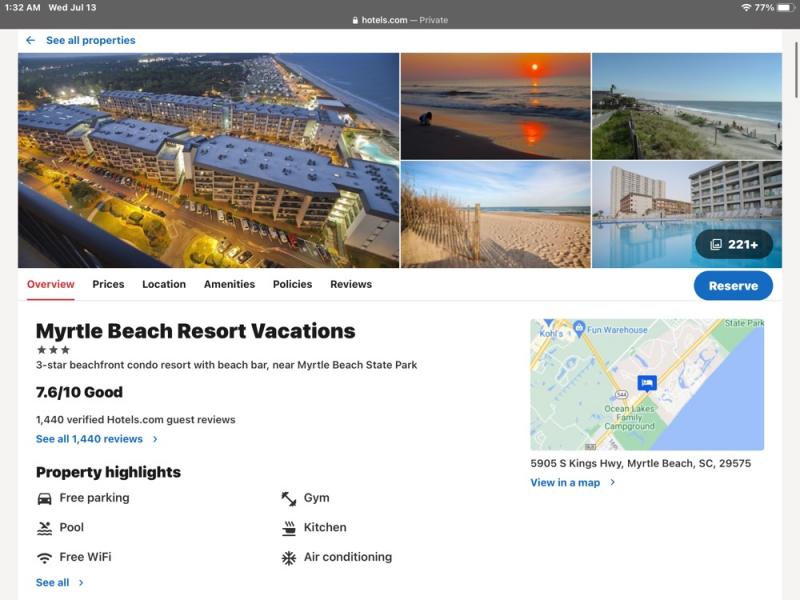Tap the hotels.com address bar
This screenshot has height=600, width=800.
click(400, 20)
